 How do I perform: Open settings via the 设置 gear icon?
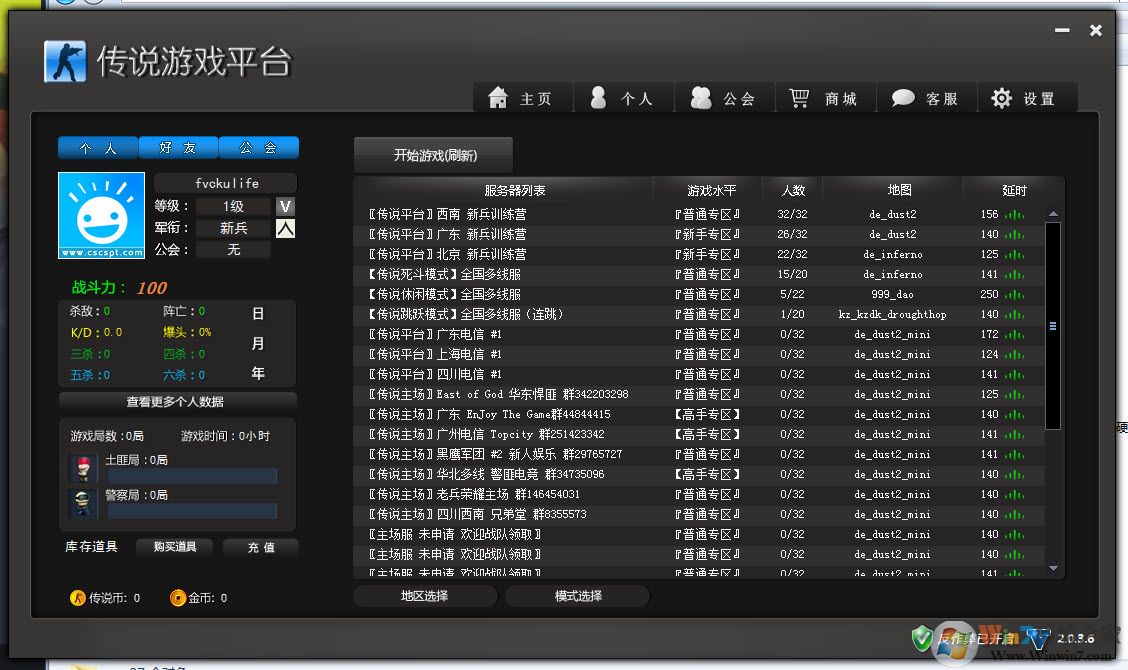[x=1000, y=97]
